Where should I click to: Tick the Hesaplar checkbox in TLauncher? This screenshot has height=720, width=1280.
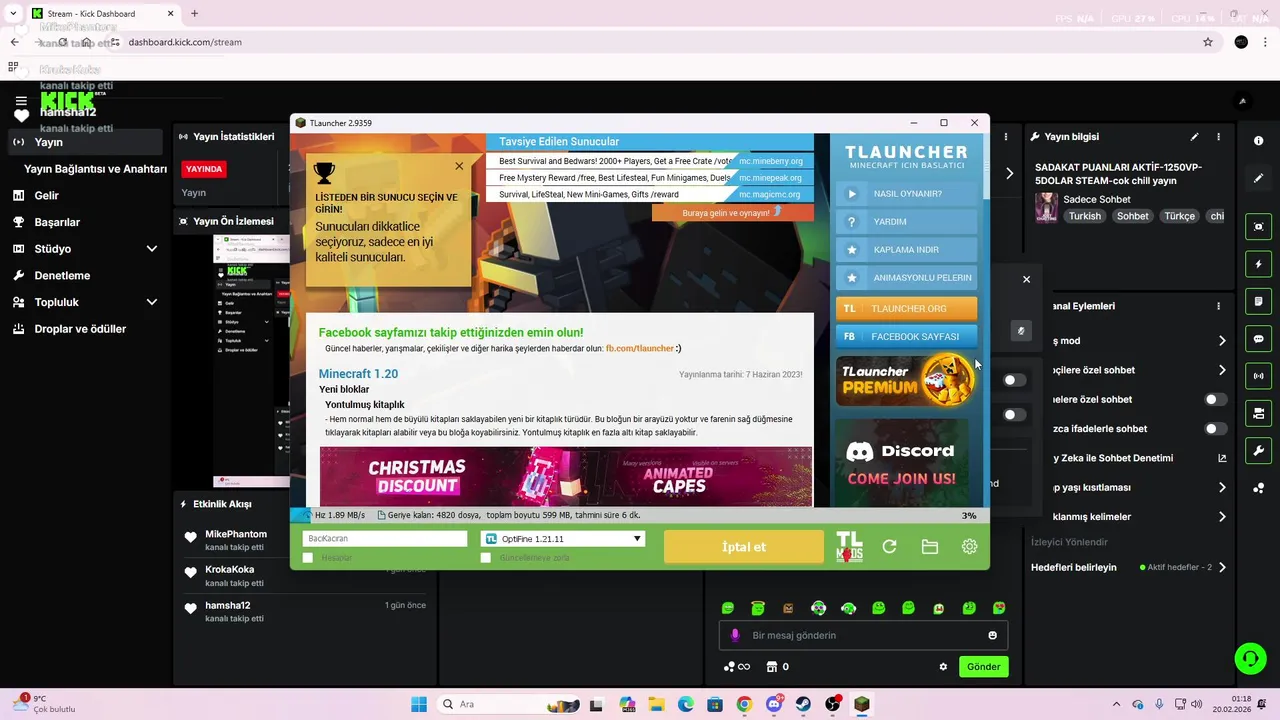tap(308, 558)
